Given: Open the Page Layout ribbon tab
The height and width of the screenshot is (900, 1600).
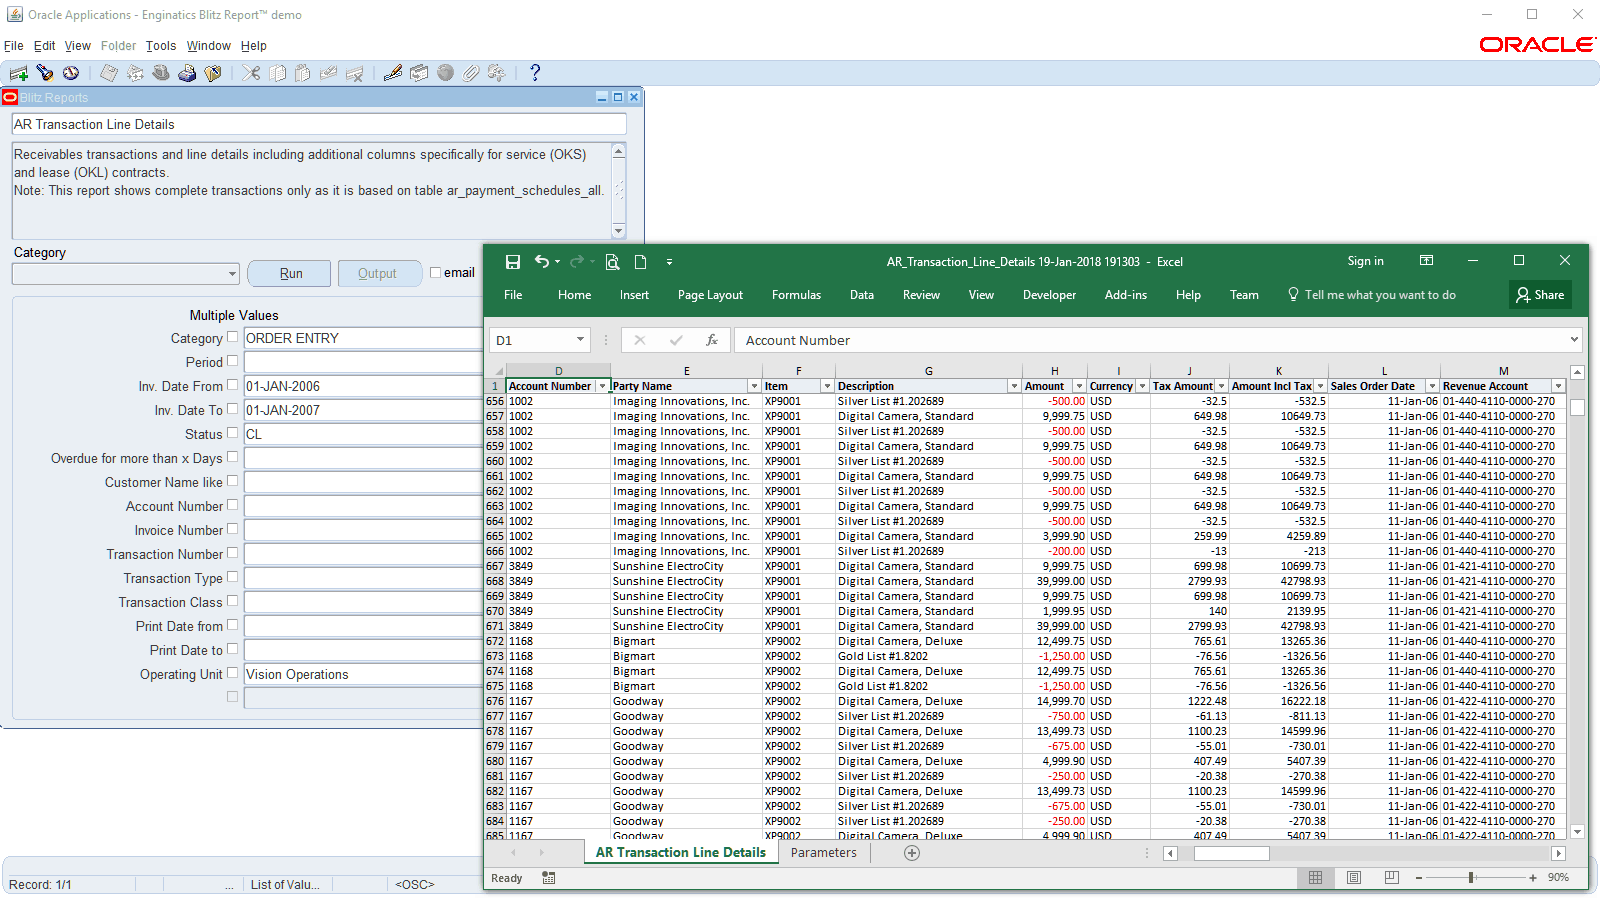Looking at the screenshot, I should tap(710, 295).
